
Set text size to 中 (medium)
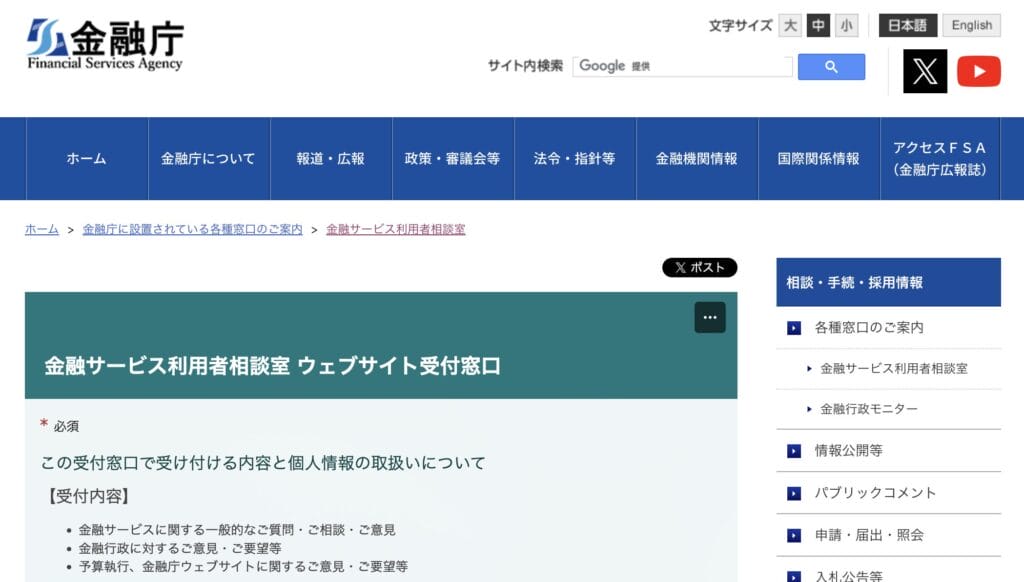point(819,26)
